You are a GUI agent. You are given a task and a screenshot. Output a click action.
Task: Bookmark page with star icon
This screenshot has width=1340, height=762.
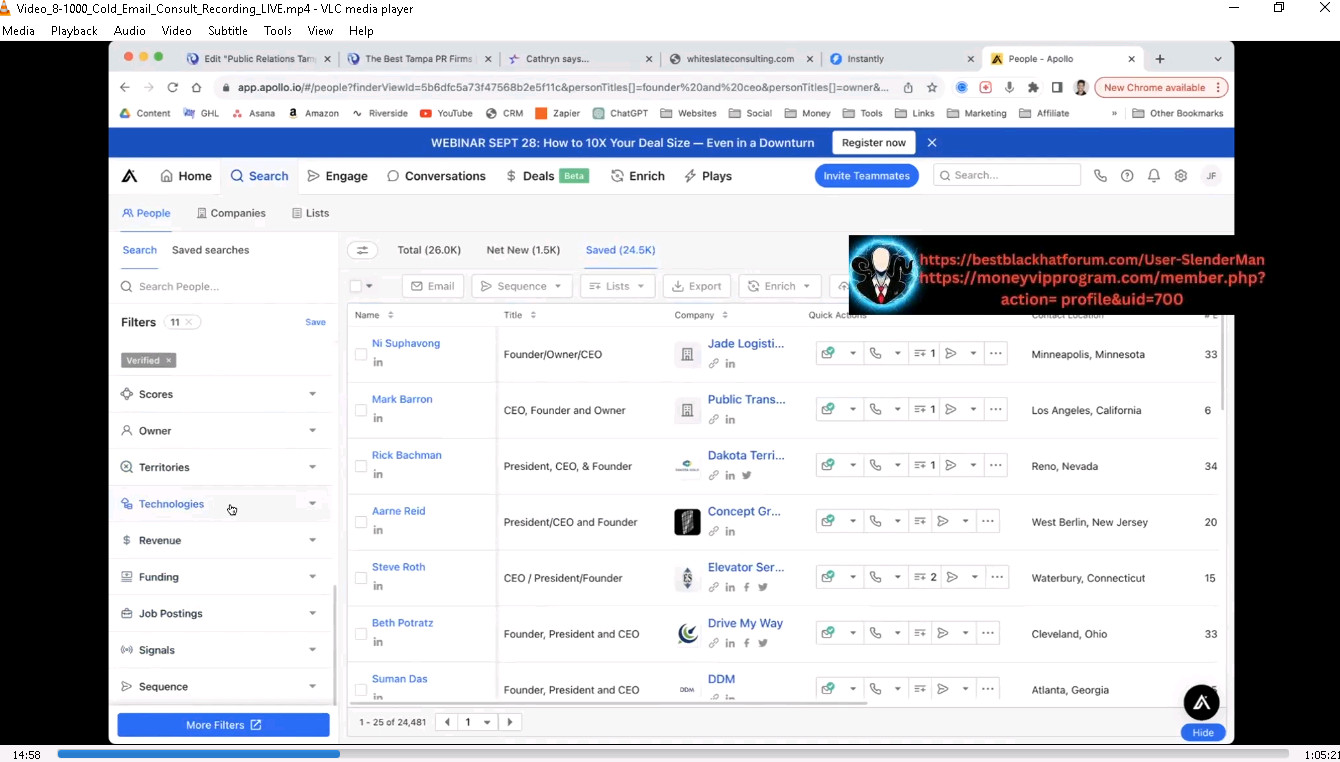click(932, 88)
